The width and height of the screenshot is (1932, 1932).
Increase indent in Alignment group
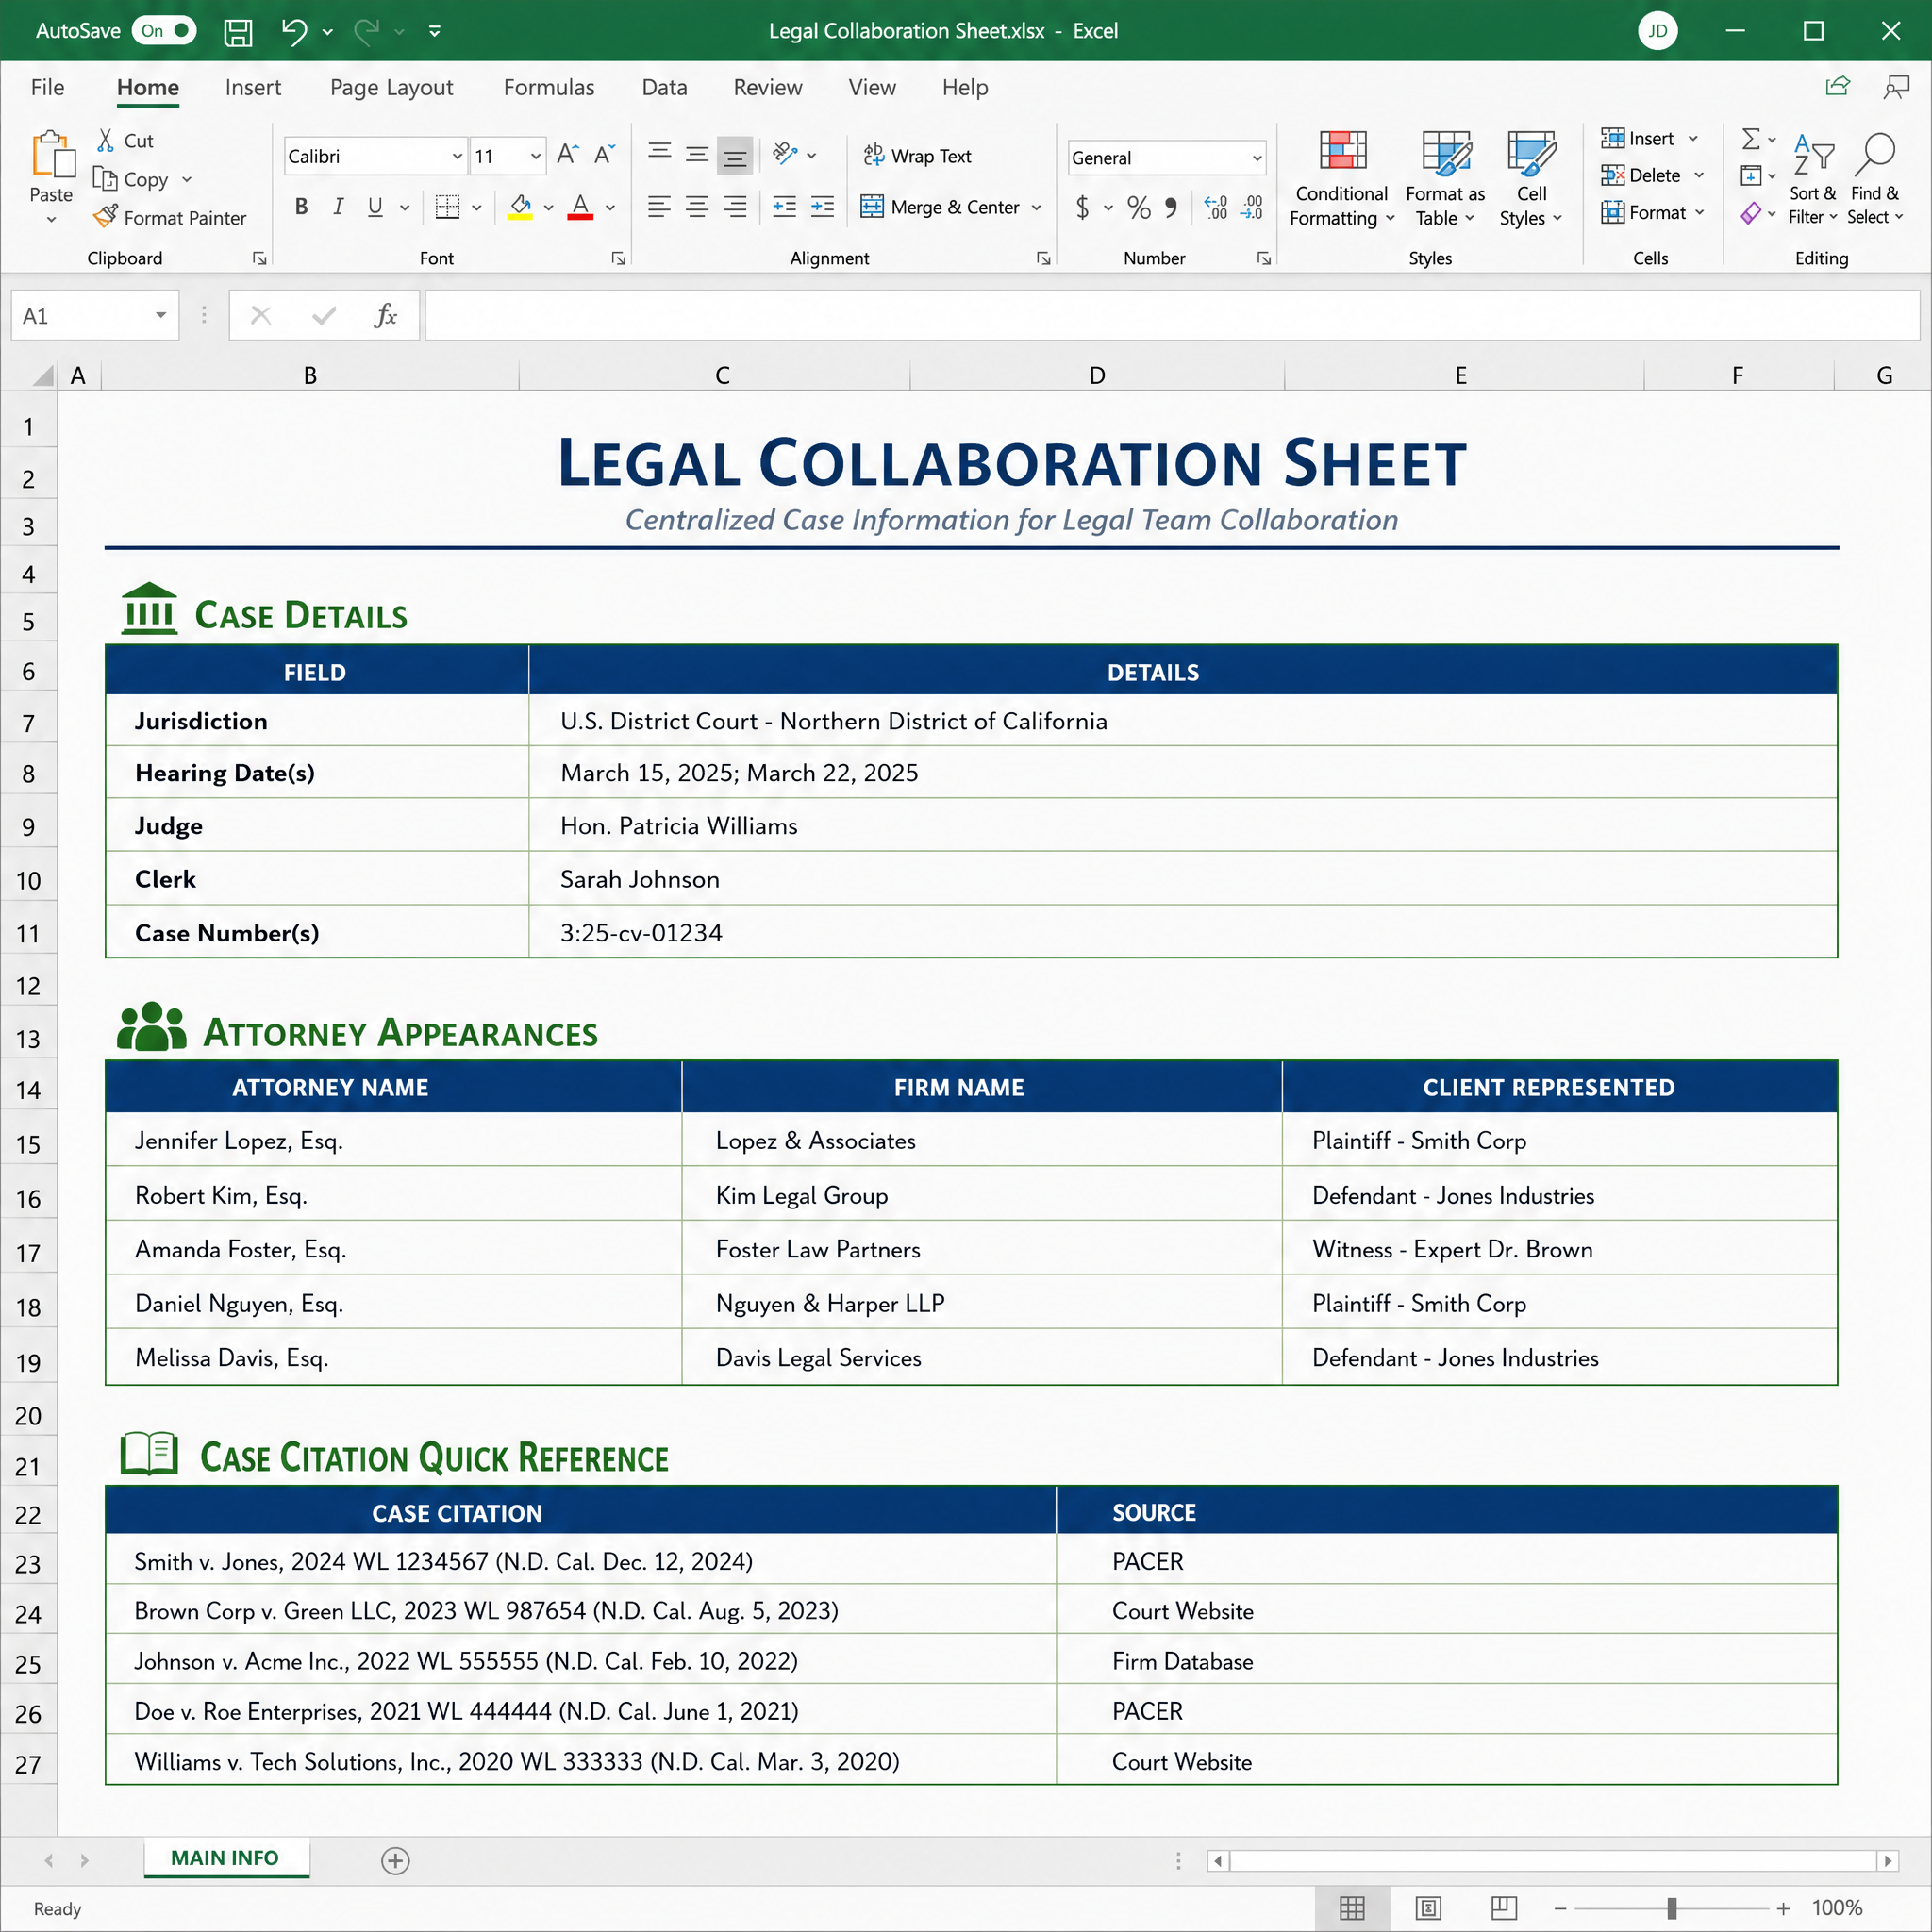(x=822, y=207)
